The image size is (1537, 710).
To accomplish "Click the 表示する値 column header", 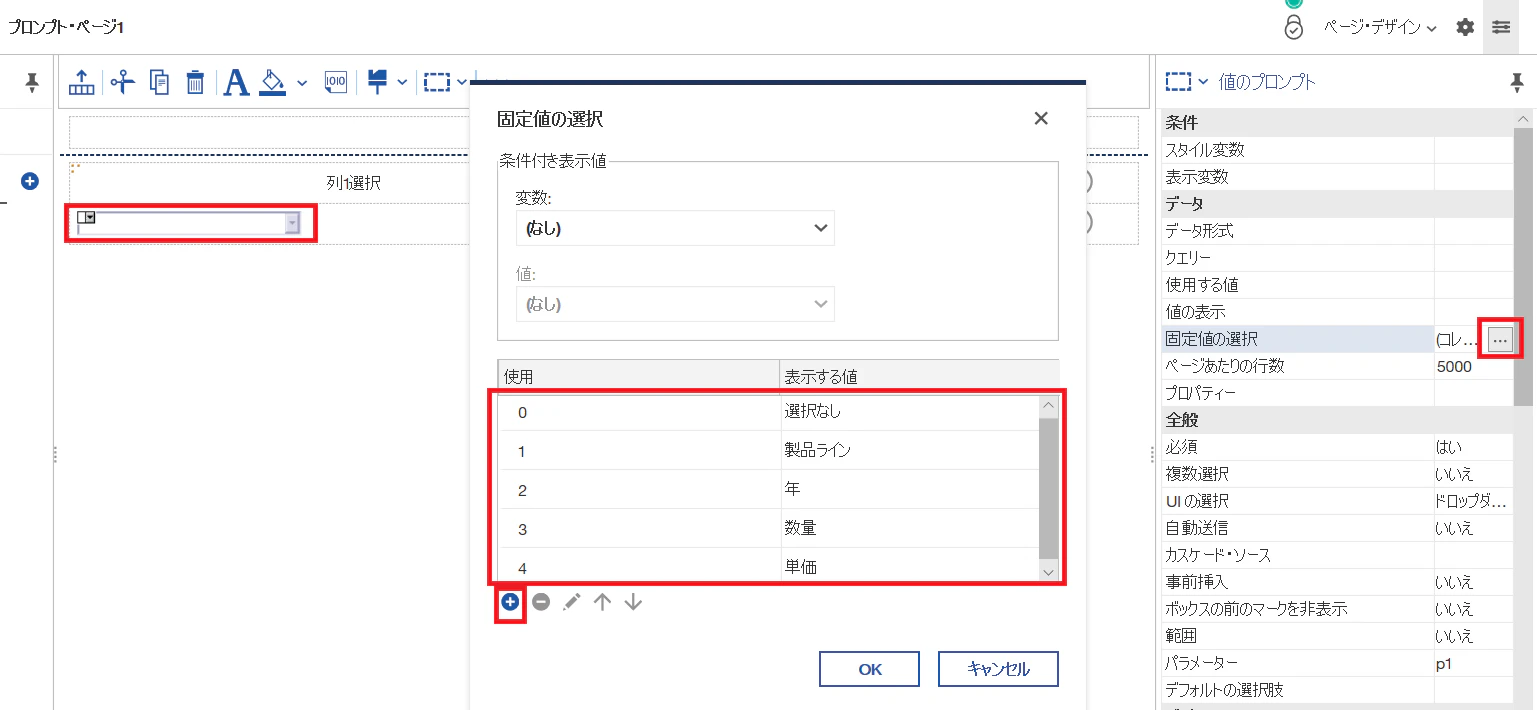I will coord(919,376).
